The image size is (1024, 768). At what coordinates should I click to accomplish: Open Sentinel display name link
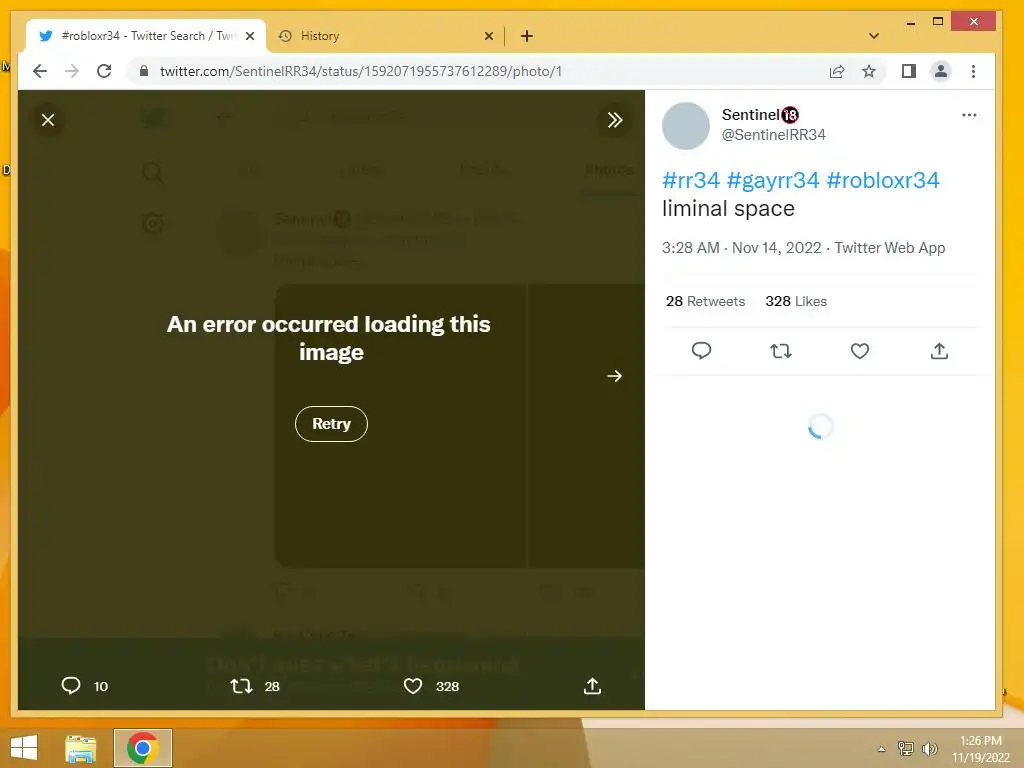click(x=760, y=114)
